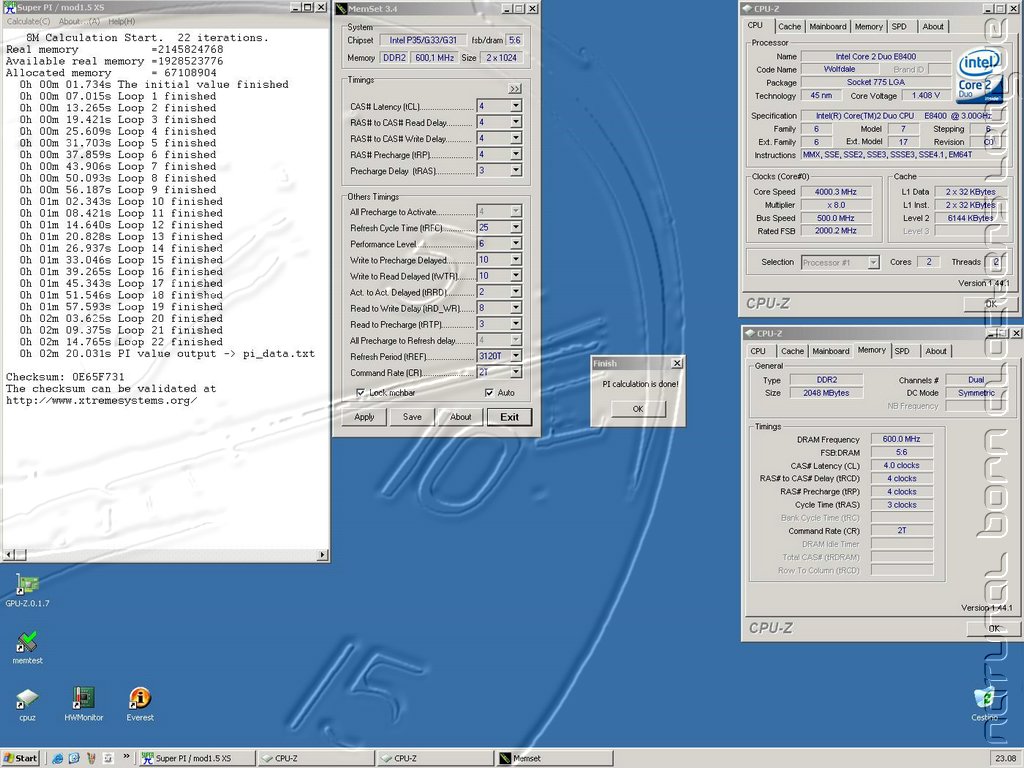This screenshot has height=768, width=1024.
Task: Launch Internet Explorer from the quick launch
Action: (57, 758)
